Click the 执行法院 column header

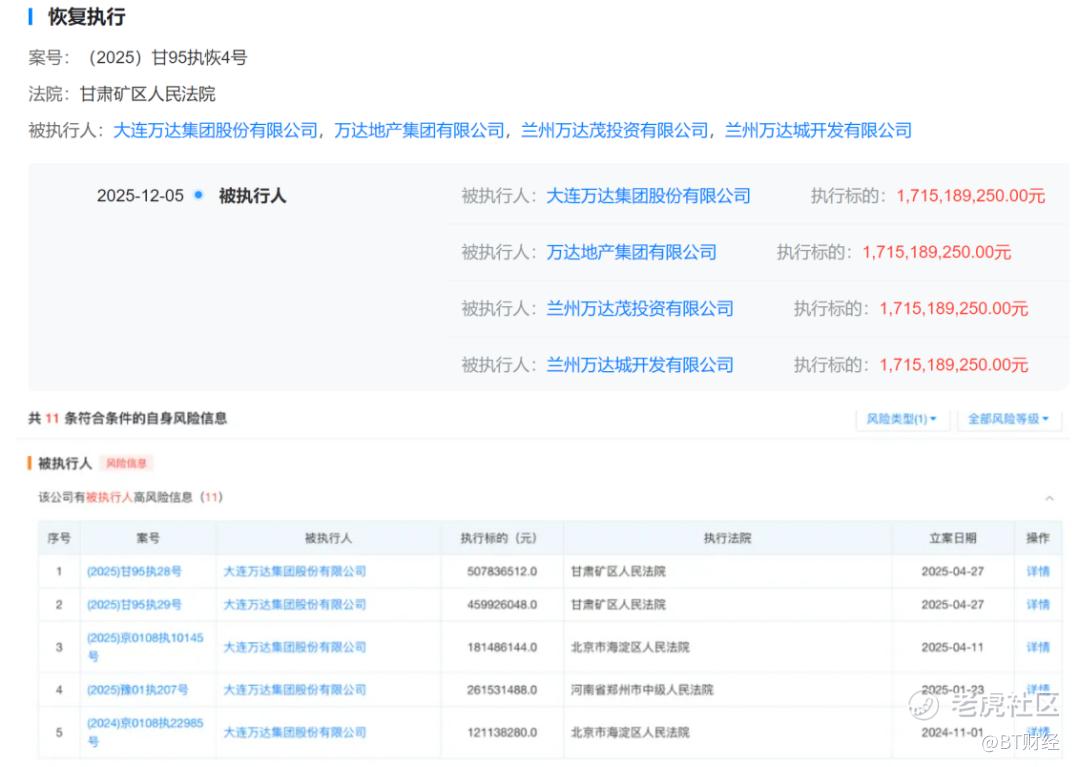pos(727,538)
